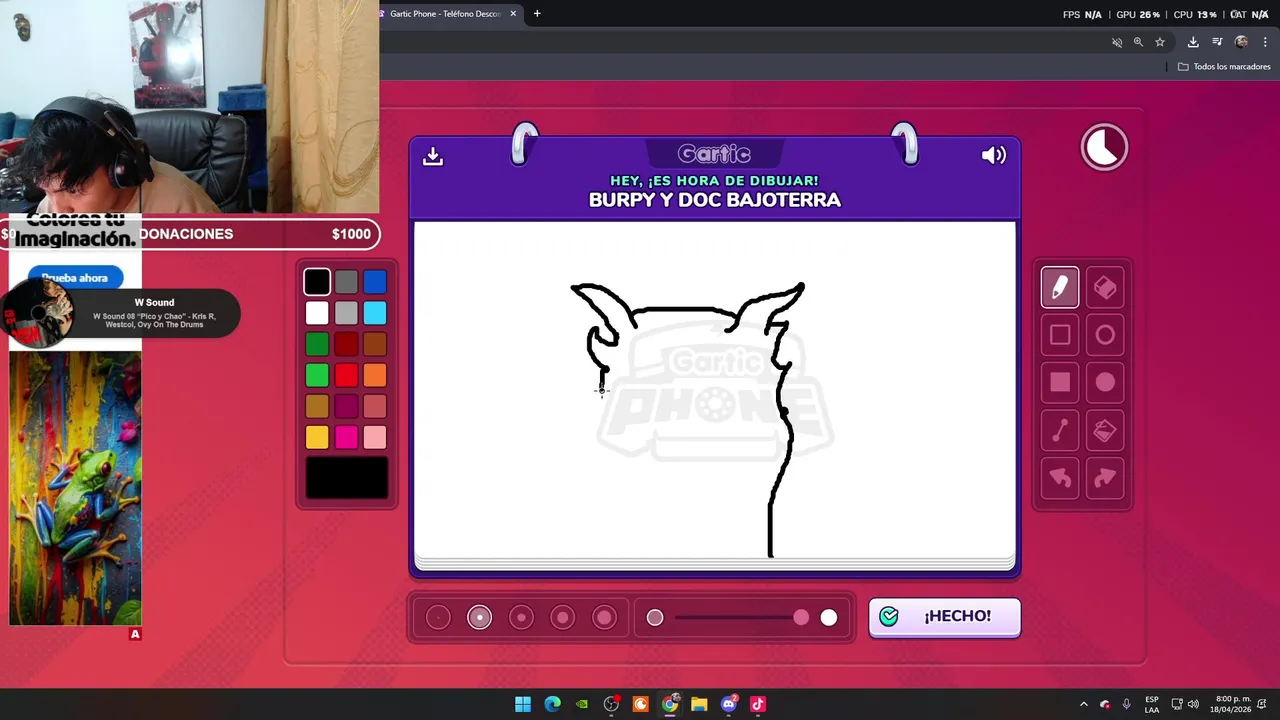
Task: Pick the bright red color swatch
Action: (x=346, y=375)
